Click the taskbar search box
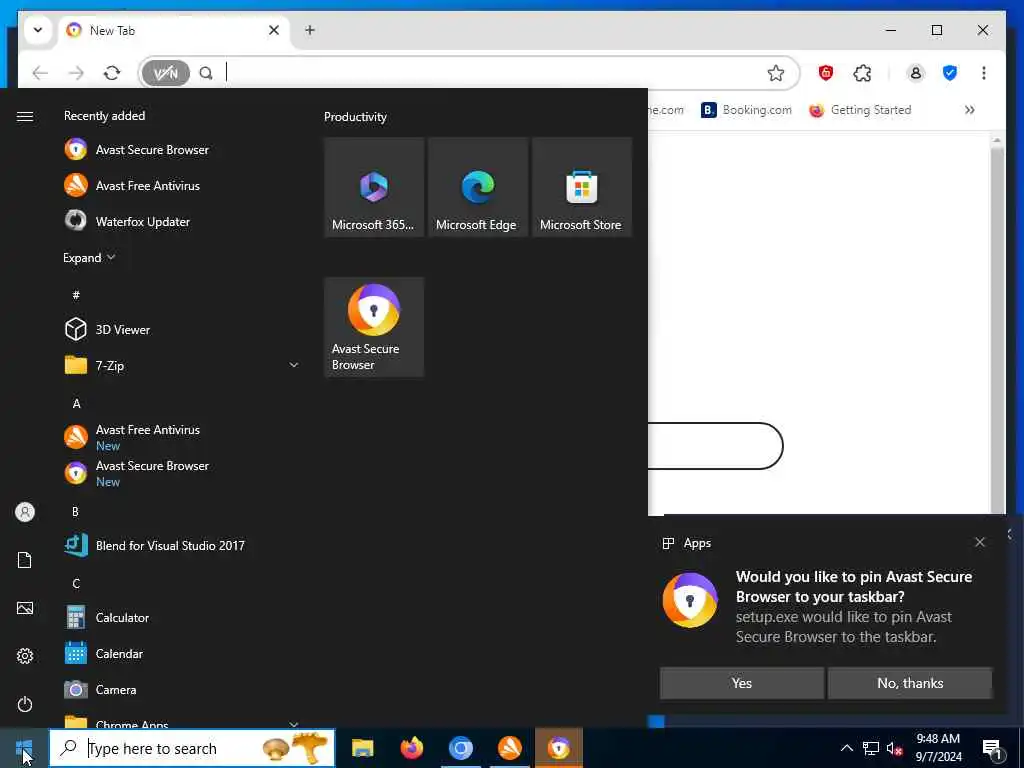Screen dimensions: 1024x768 [192, 748]
